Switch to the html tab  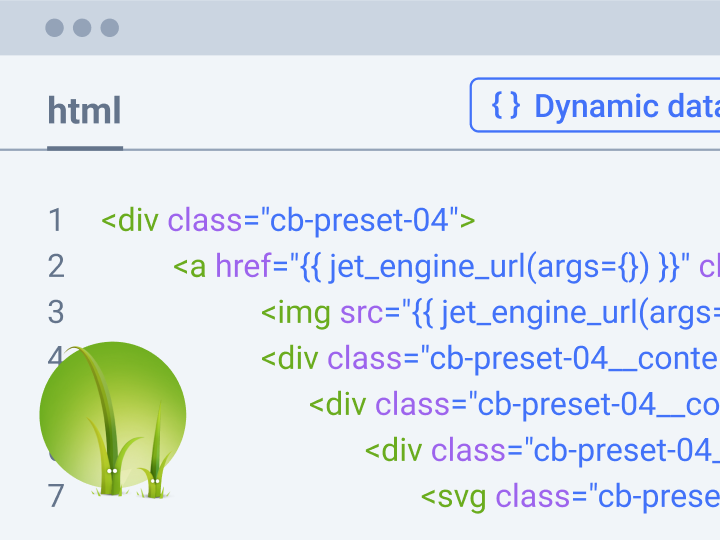tap(85, 111)
